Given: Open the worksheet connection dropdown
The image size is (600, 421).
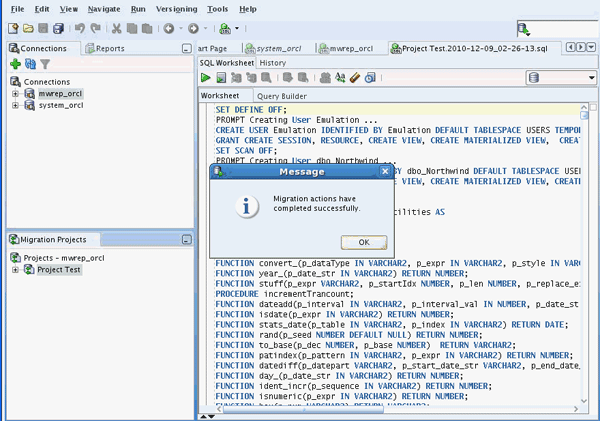Looking at the screenshot, I should 589,78.
